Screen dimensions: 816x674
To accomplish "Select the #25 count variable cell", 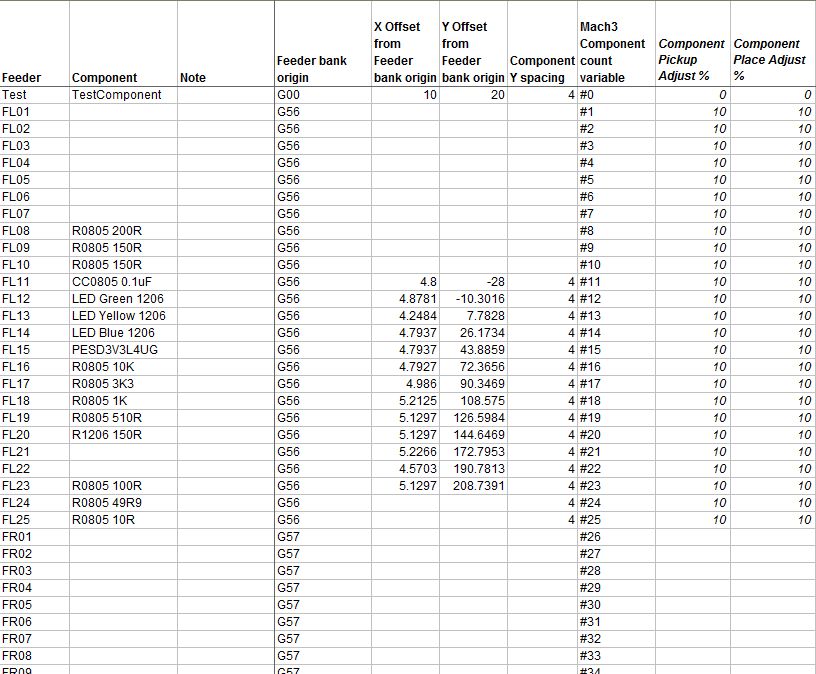I will pyautogui.click(x=588, y=520).
